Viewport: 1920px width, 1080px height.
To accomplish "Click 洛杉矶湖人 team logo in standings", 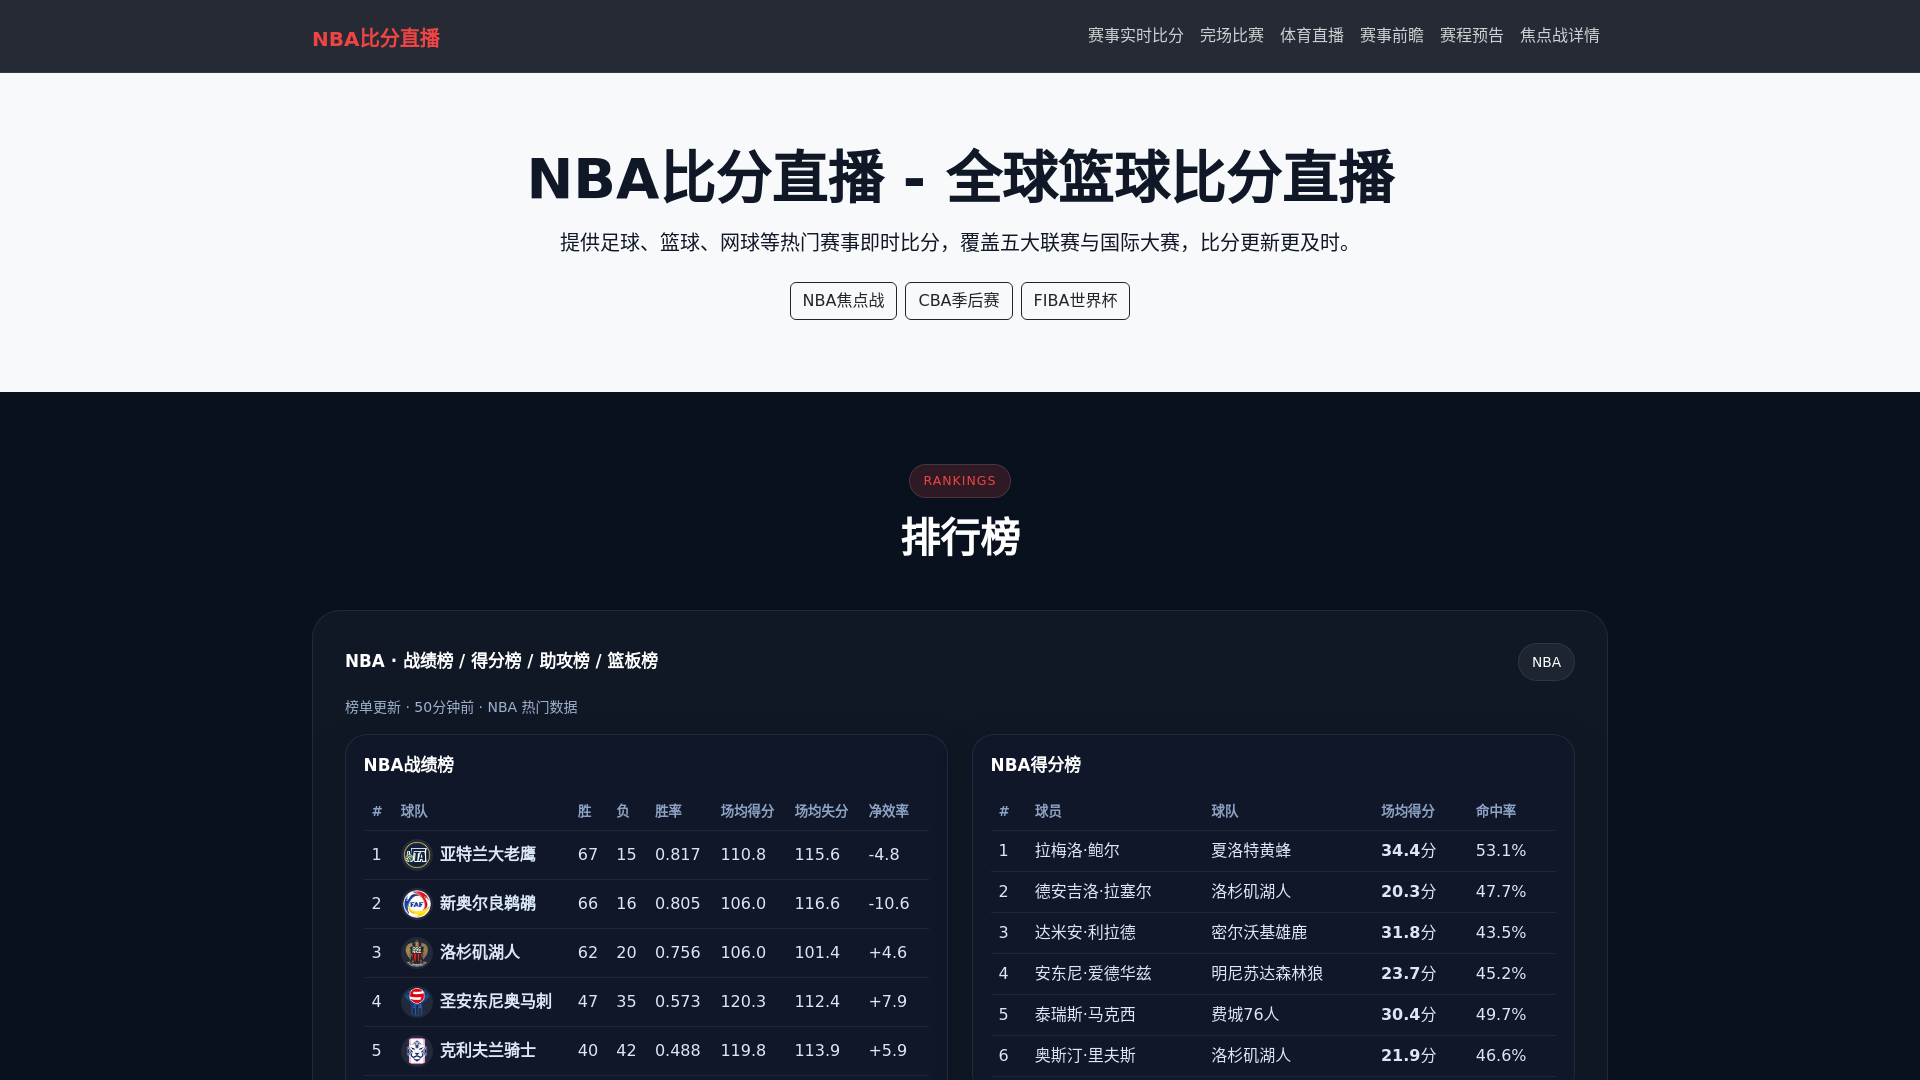I will click(416, 953).
